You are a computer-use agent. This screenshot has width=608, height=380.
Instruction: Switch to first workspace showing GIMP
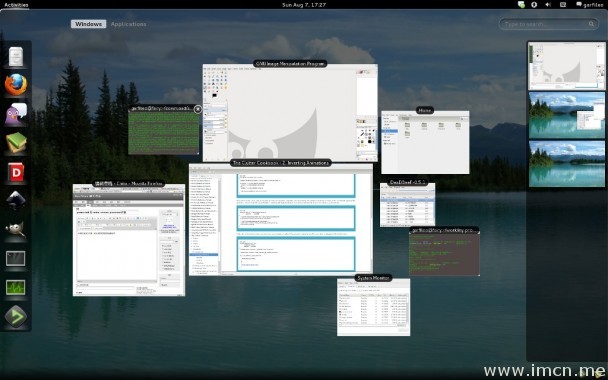pyautogui.click(x=567, y=66)
